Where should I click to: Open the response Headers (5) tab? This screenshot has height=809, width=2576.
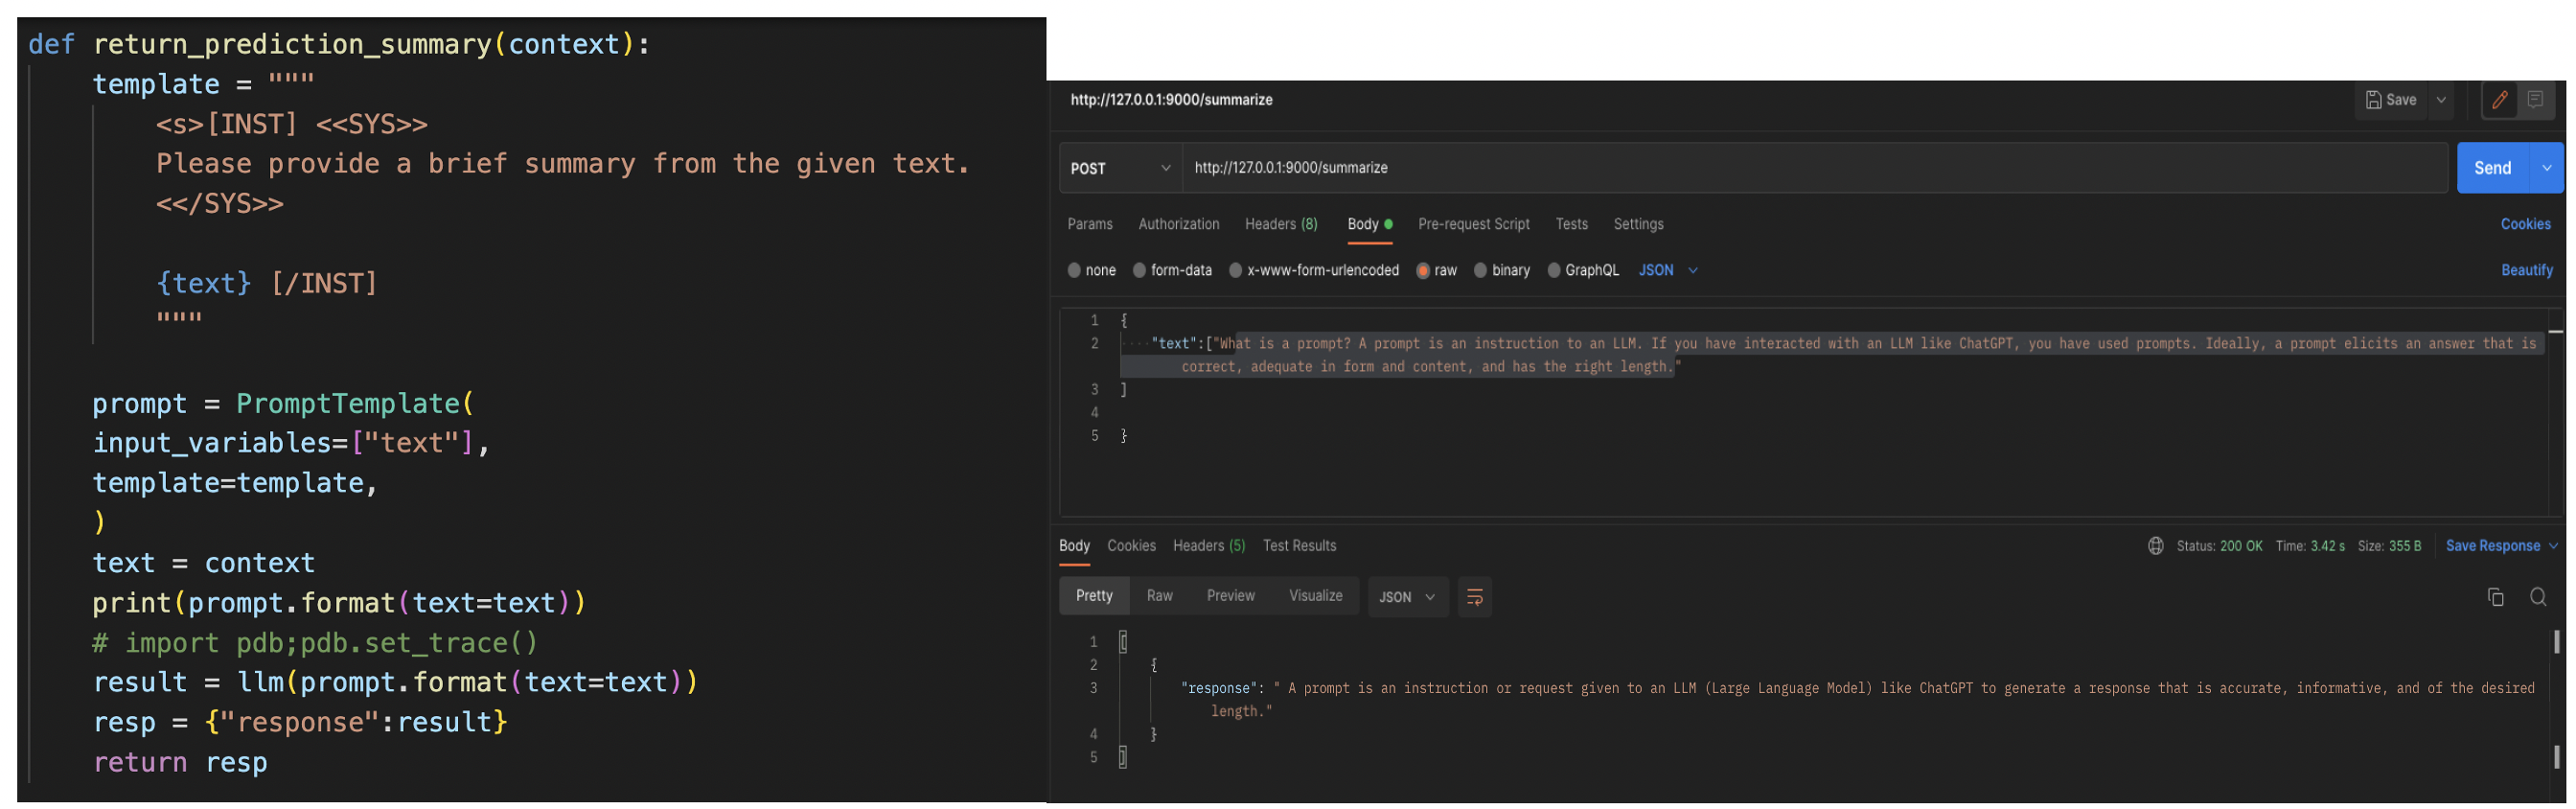click(x=1209, y=546)
